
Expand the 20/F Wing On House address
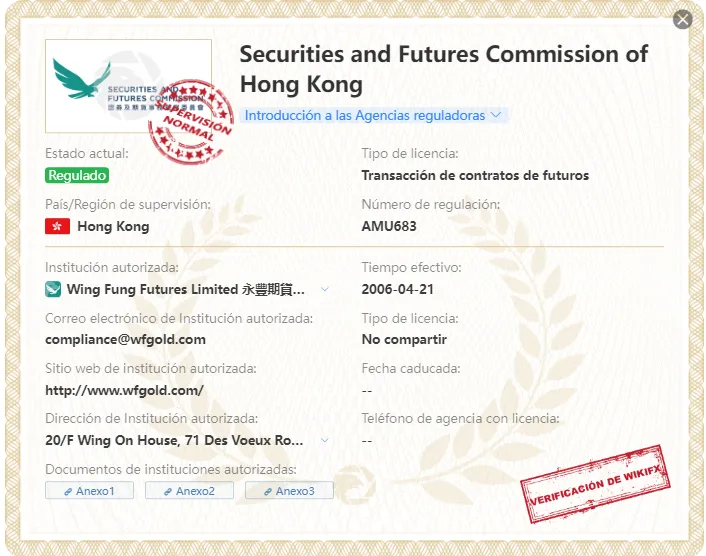point(325,440)
